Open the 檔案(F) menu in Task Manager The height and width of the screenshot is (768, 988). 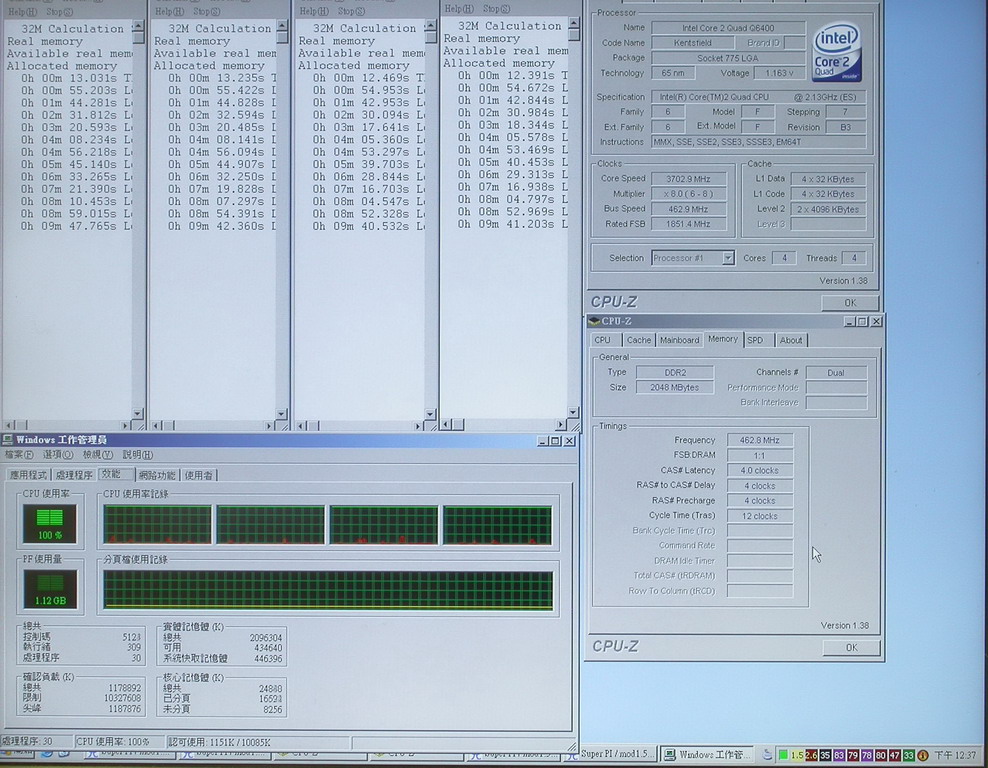(x=19, y=454)
